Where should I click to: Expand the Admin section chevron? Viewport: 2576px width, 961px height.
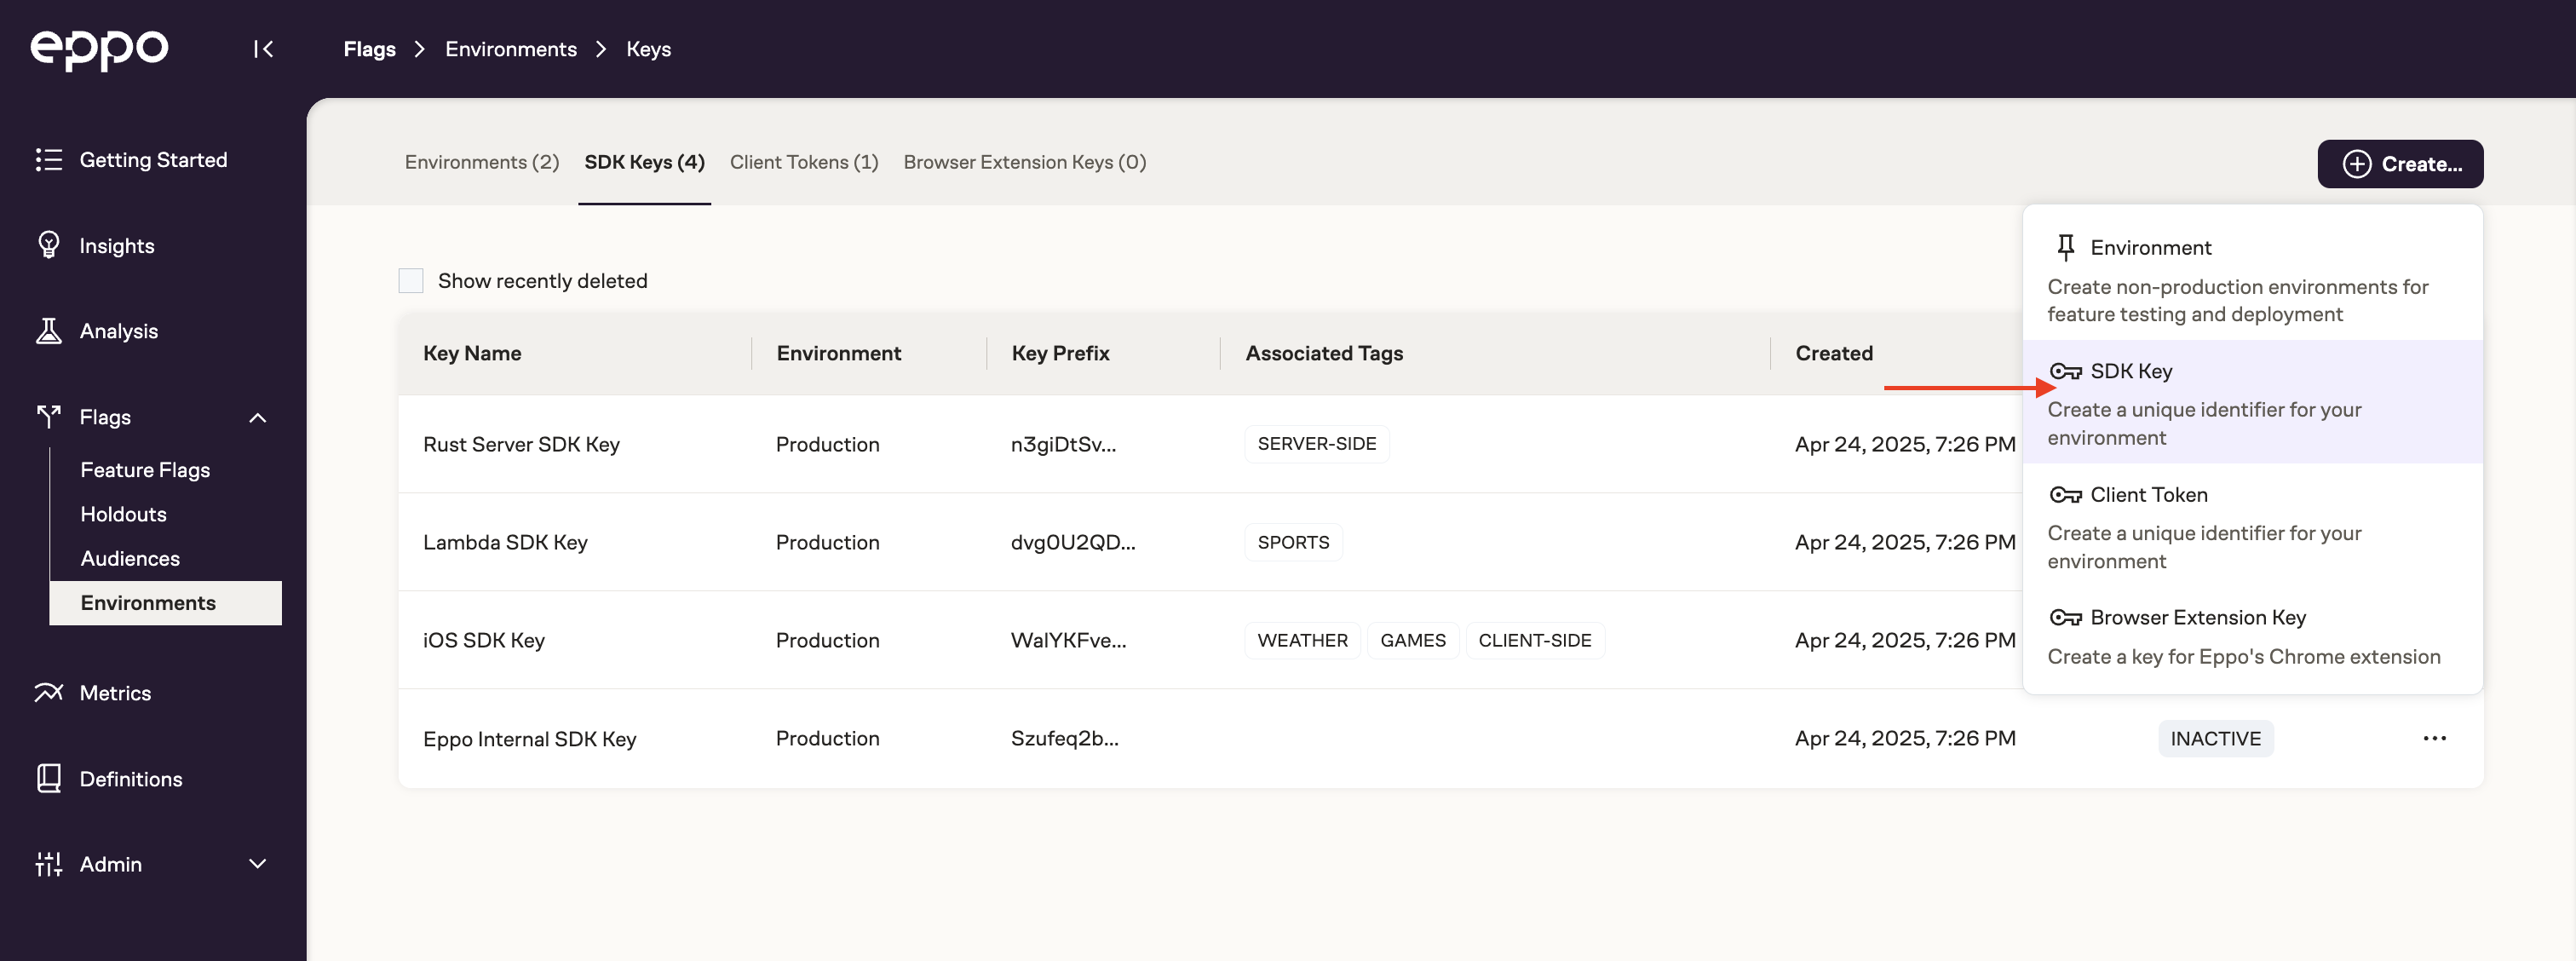point(258,864)
